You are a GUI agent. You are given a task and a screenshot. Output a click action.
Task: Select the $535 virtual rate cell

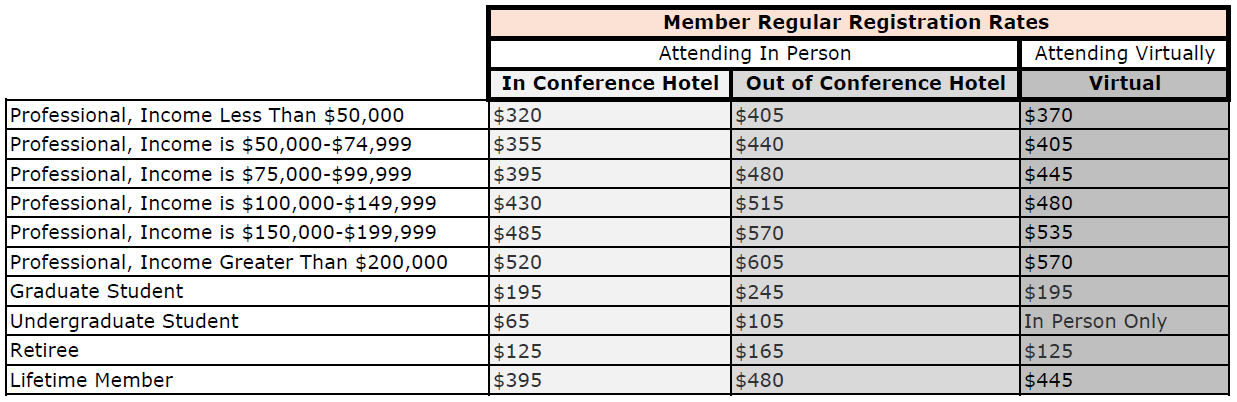1124,233
